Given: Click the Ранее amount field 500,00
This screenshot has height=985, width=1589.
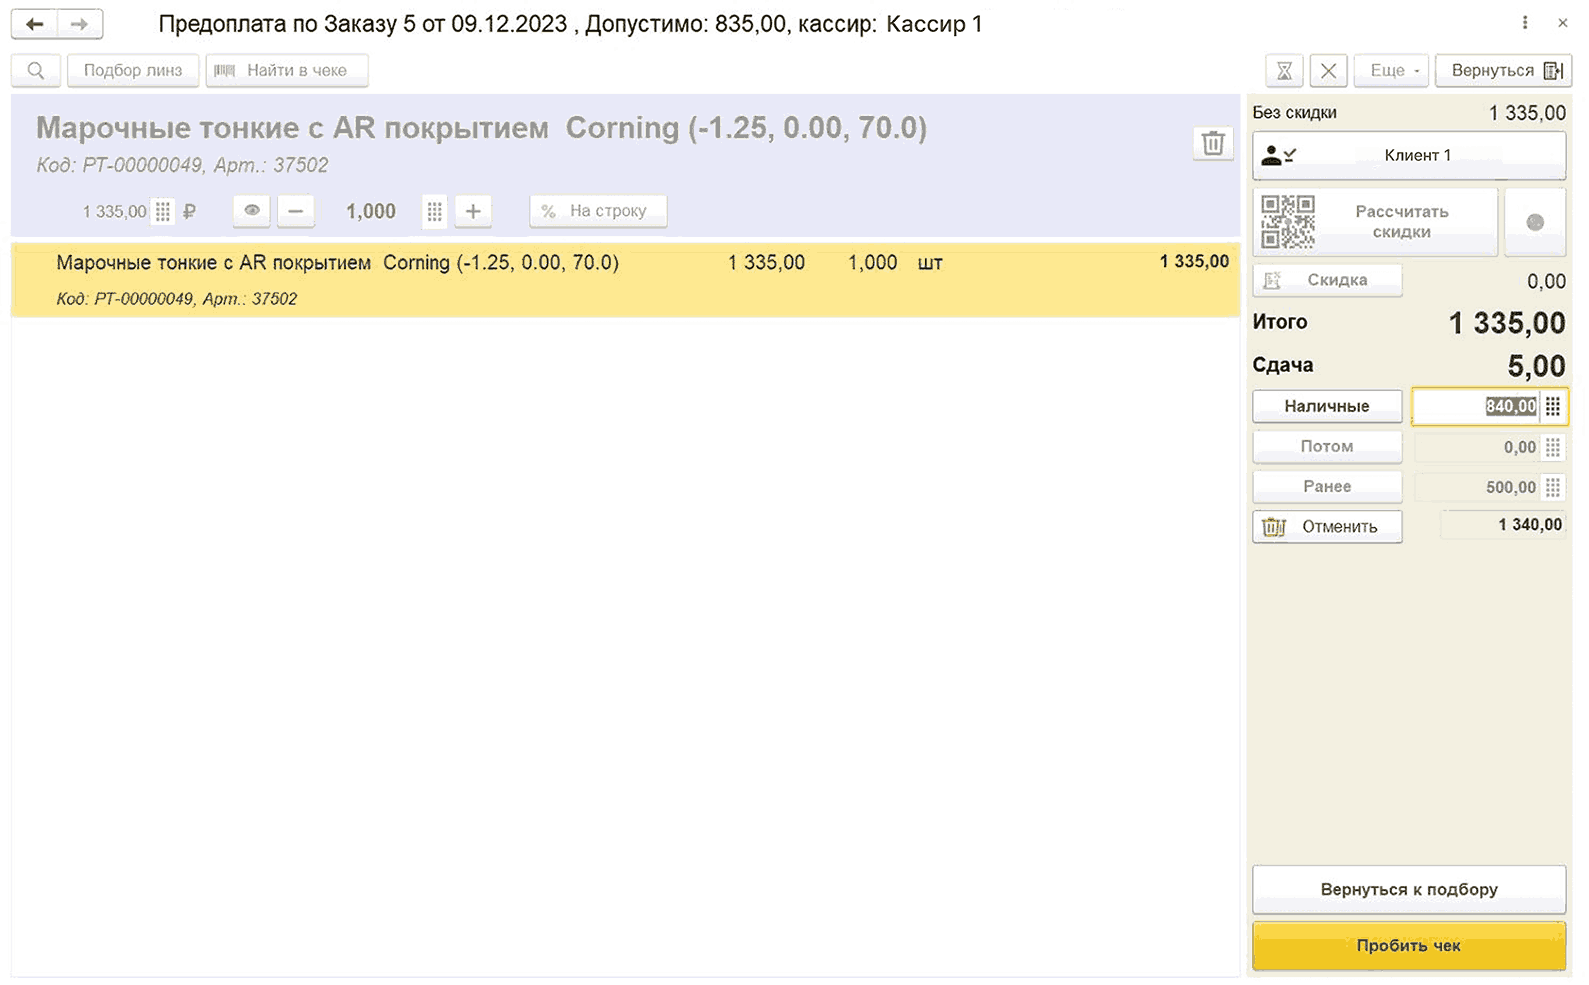Looking at the screenshot, I should [x=1476, y=487].
